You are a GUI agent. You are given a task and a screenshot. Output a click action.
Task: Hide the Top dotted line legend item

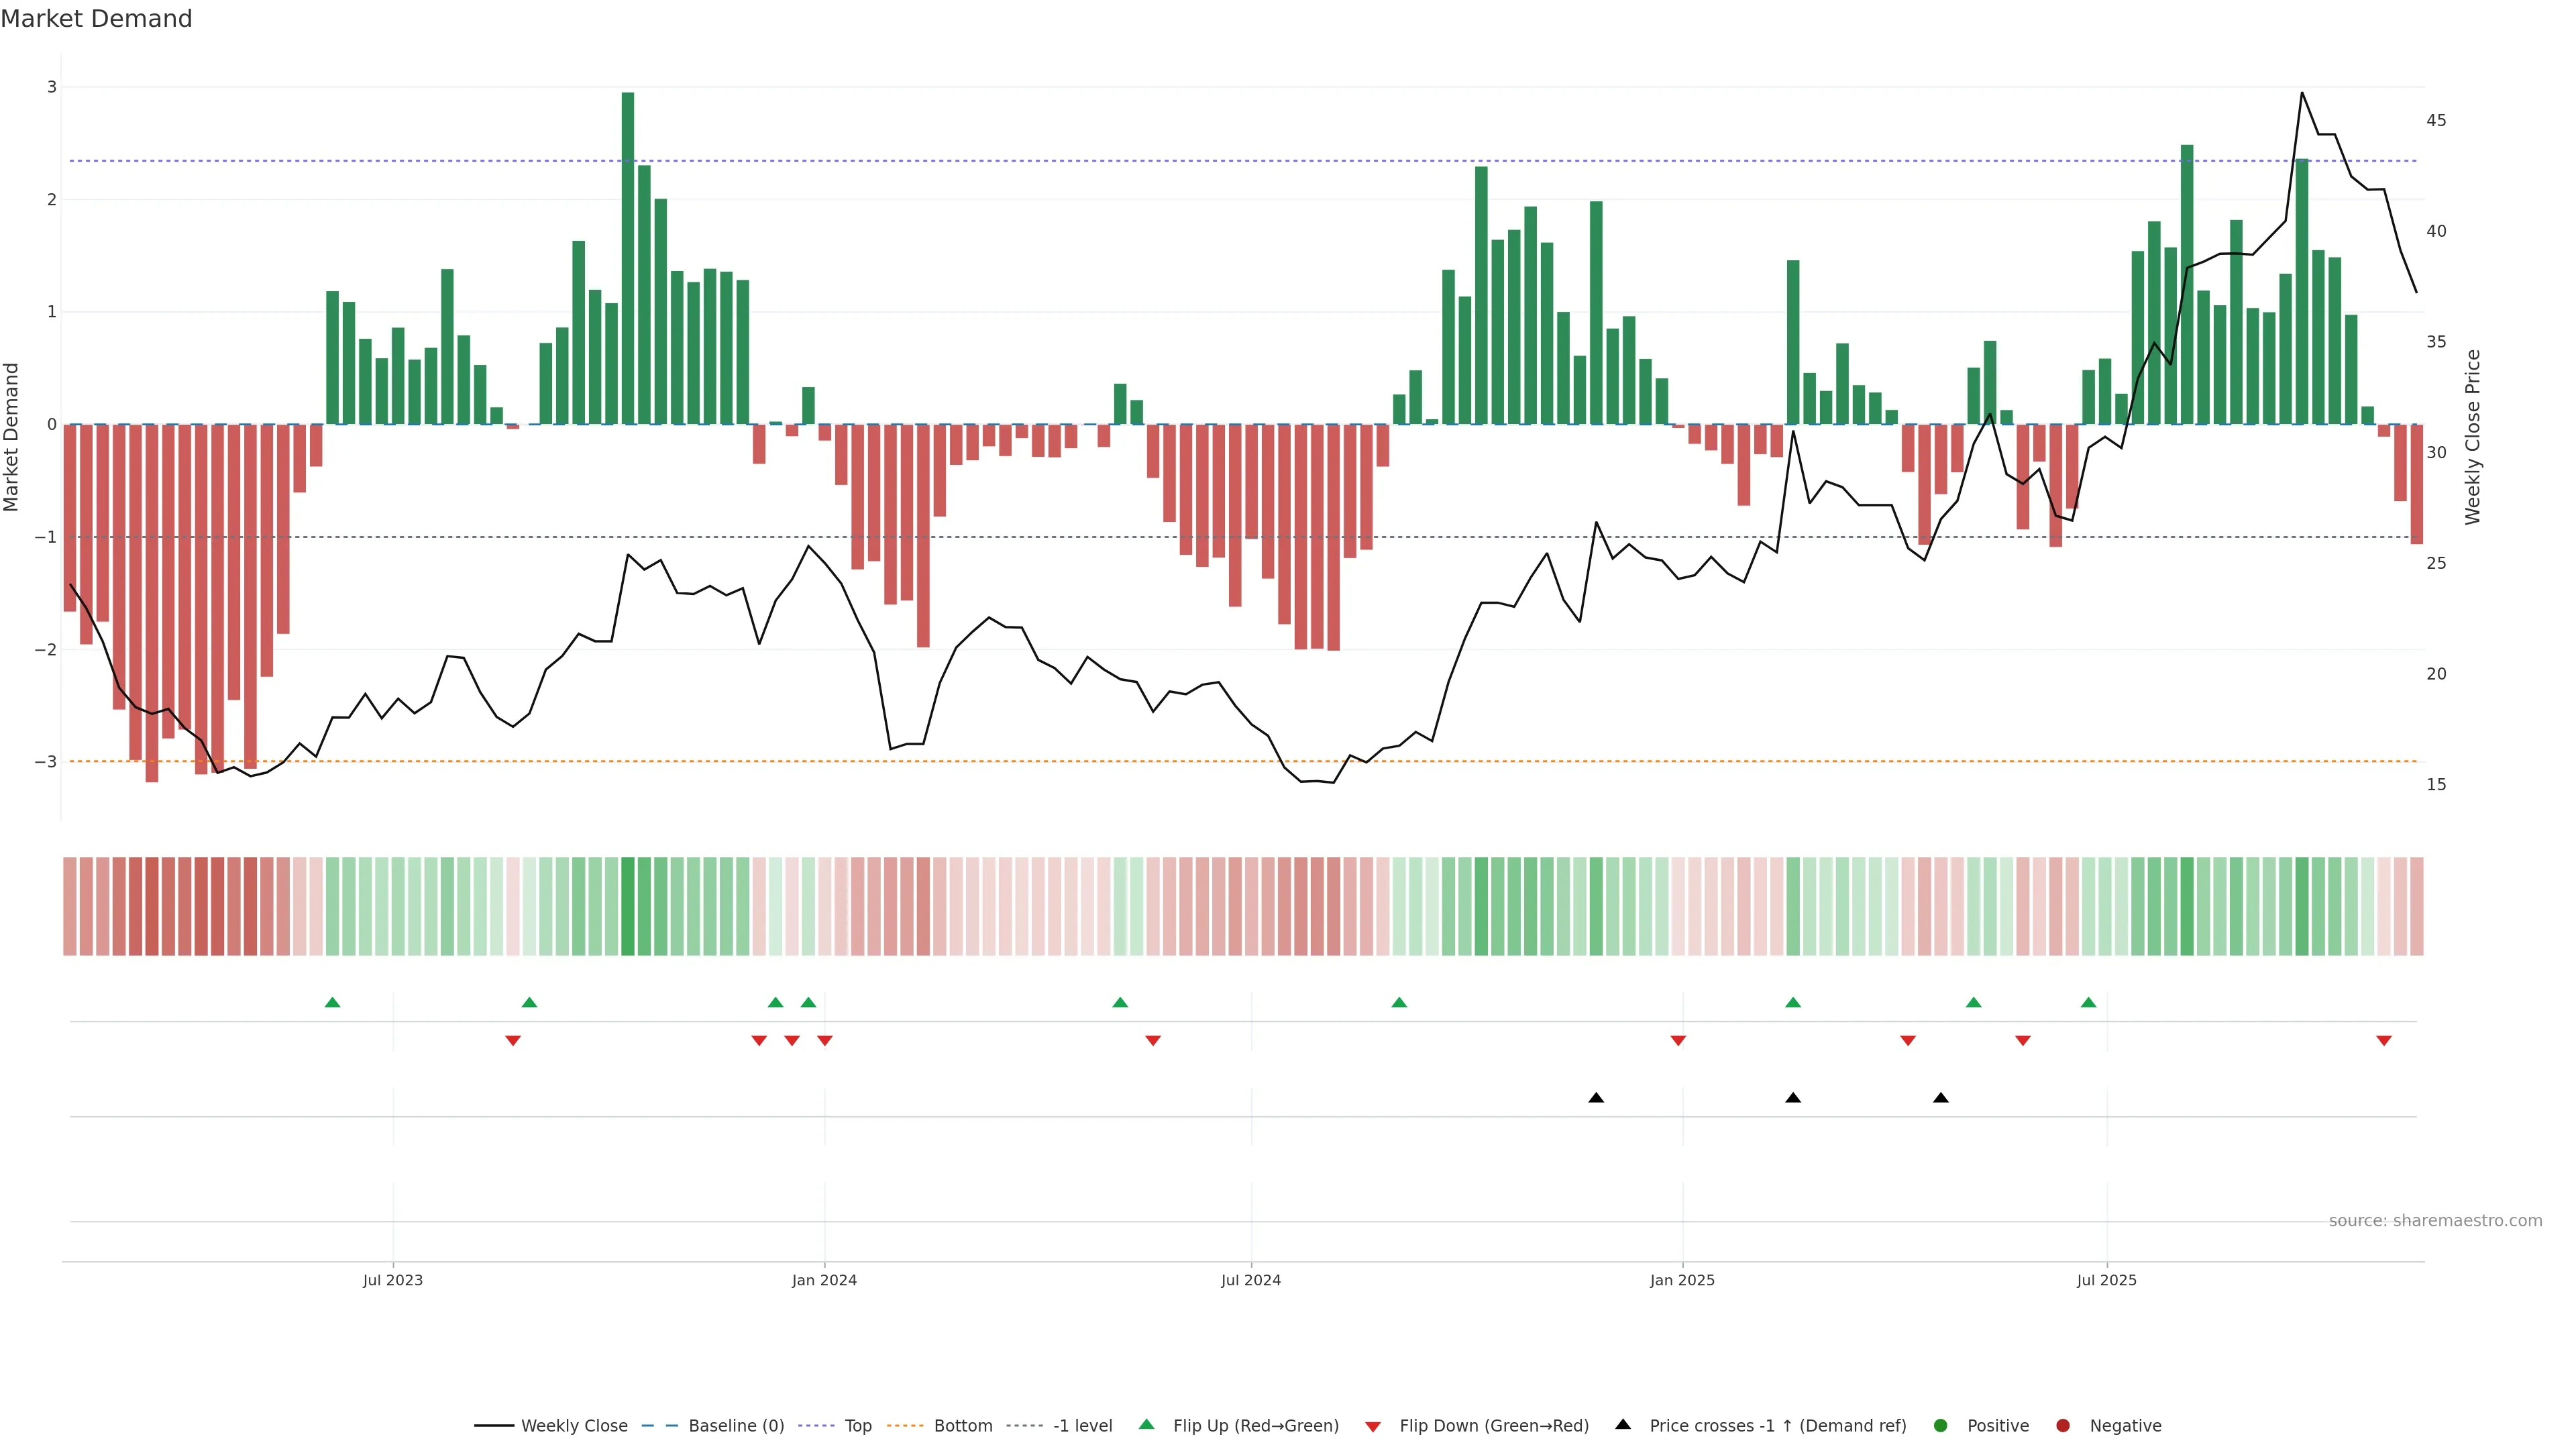857,1426
